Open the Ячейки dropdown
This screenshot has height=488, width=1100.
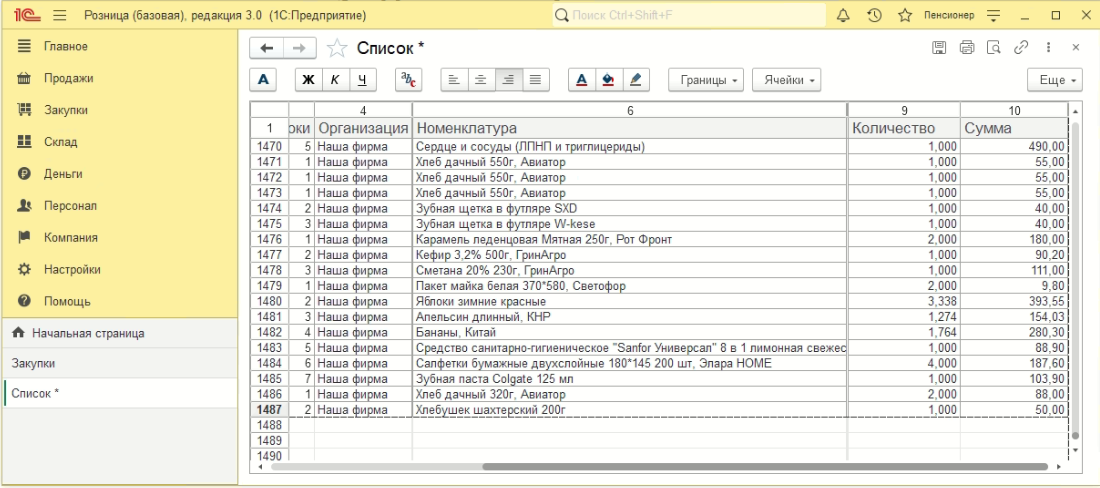(786, 80)
